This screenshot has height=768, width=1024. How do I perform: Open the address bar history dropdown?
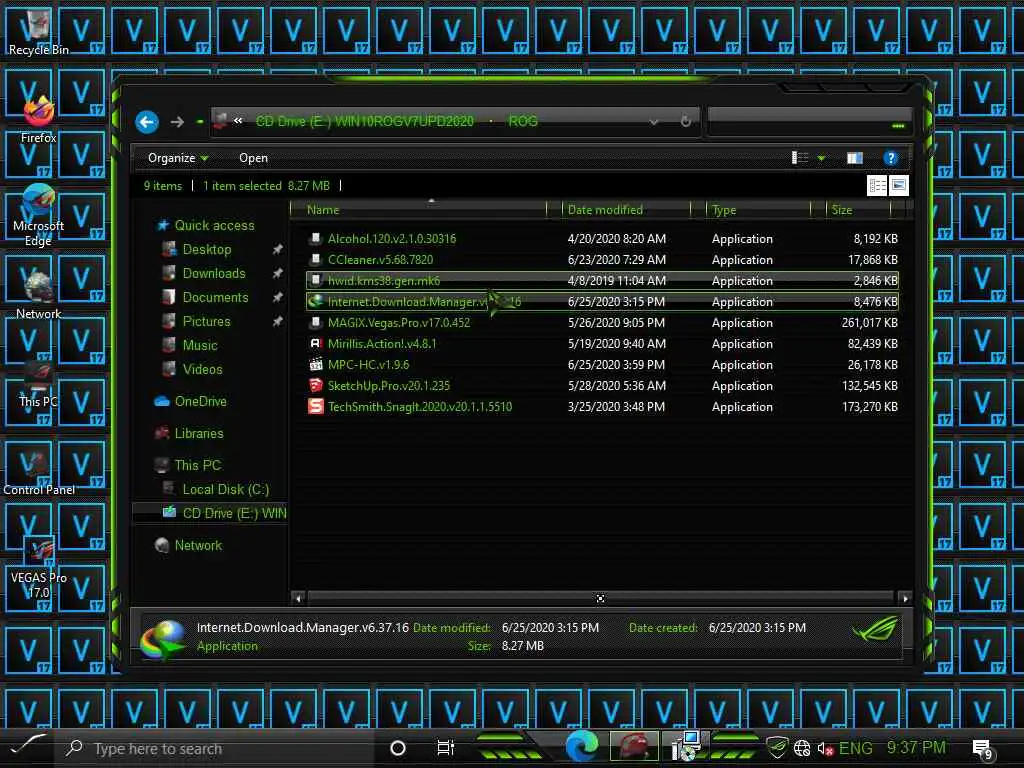(654, 122)
